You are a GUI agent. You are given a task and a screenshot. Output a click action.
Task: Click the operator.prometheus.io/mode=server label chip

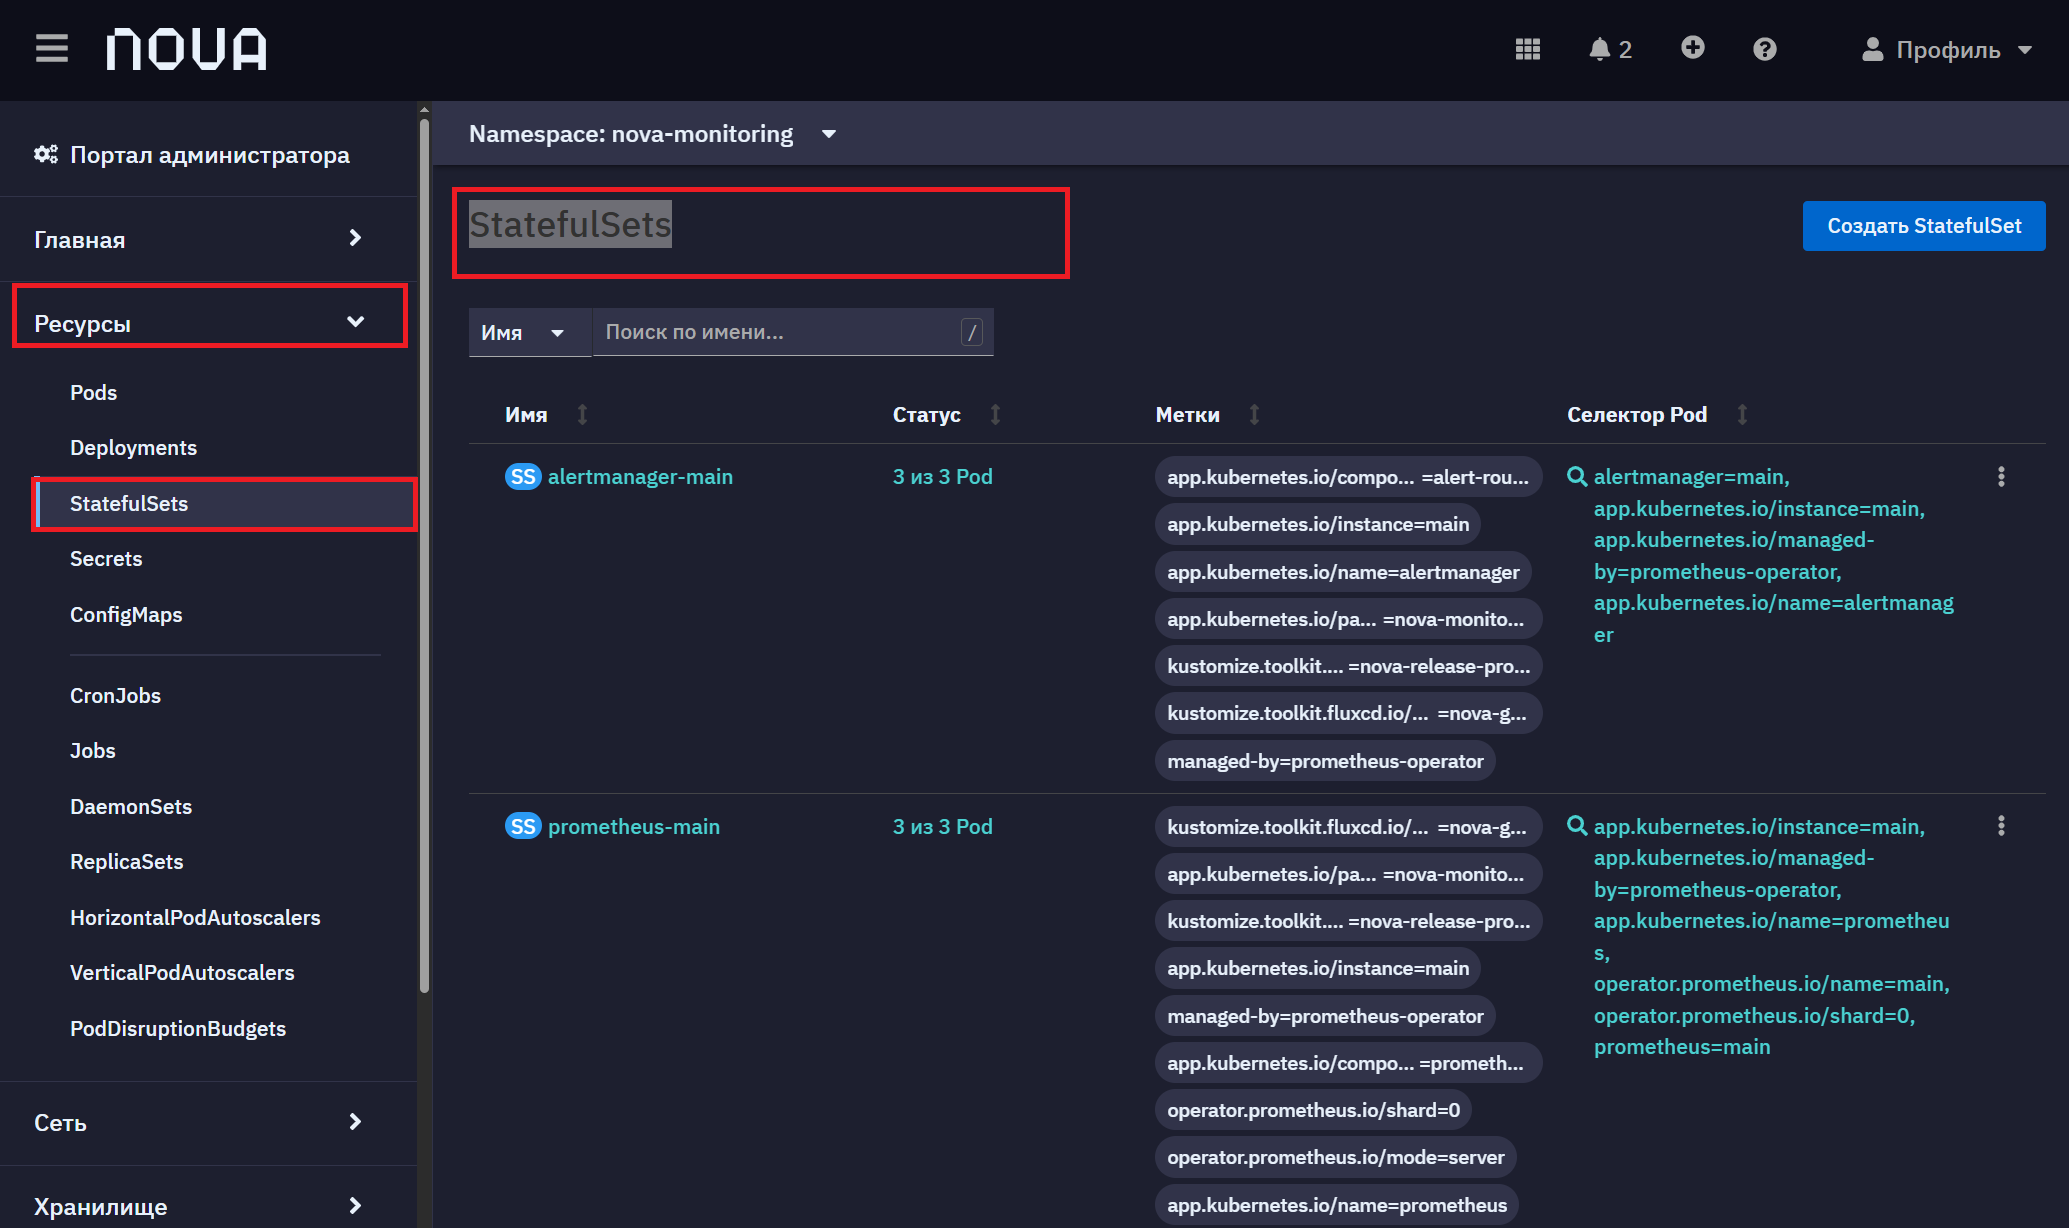coord(1335,1157)
